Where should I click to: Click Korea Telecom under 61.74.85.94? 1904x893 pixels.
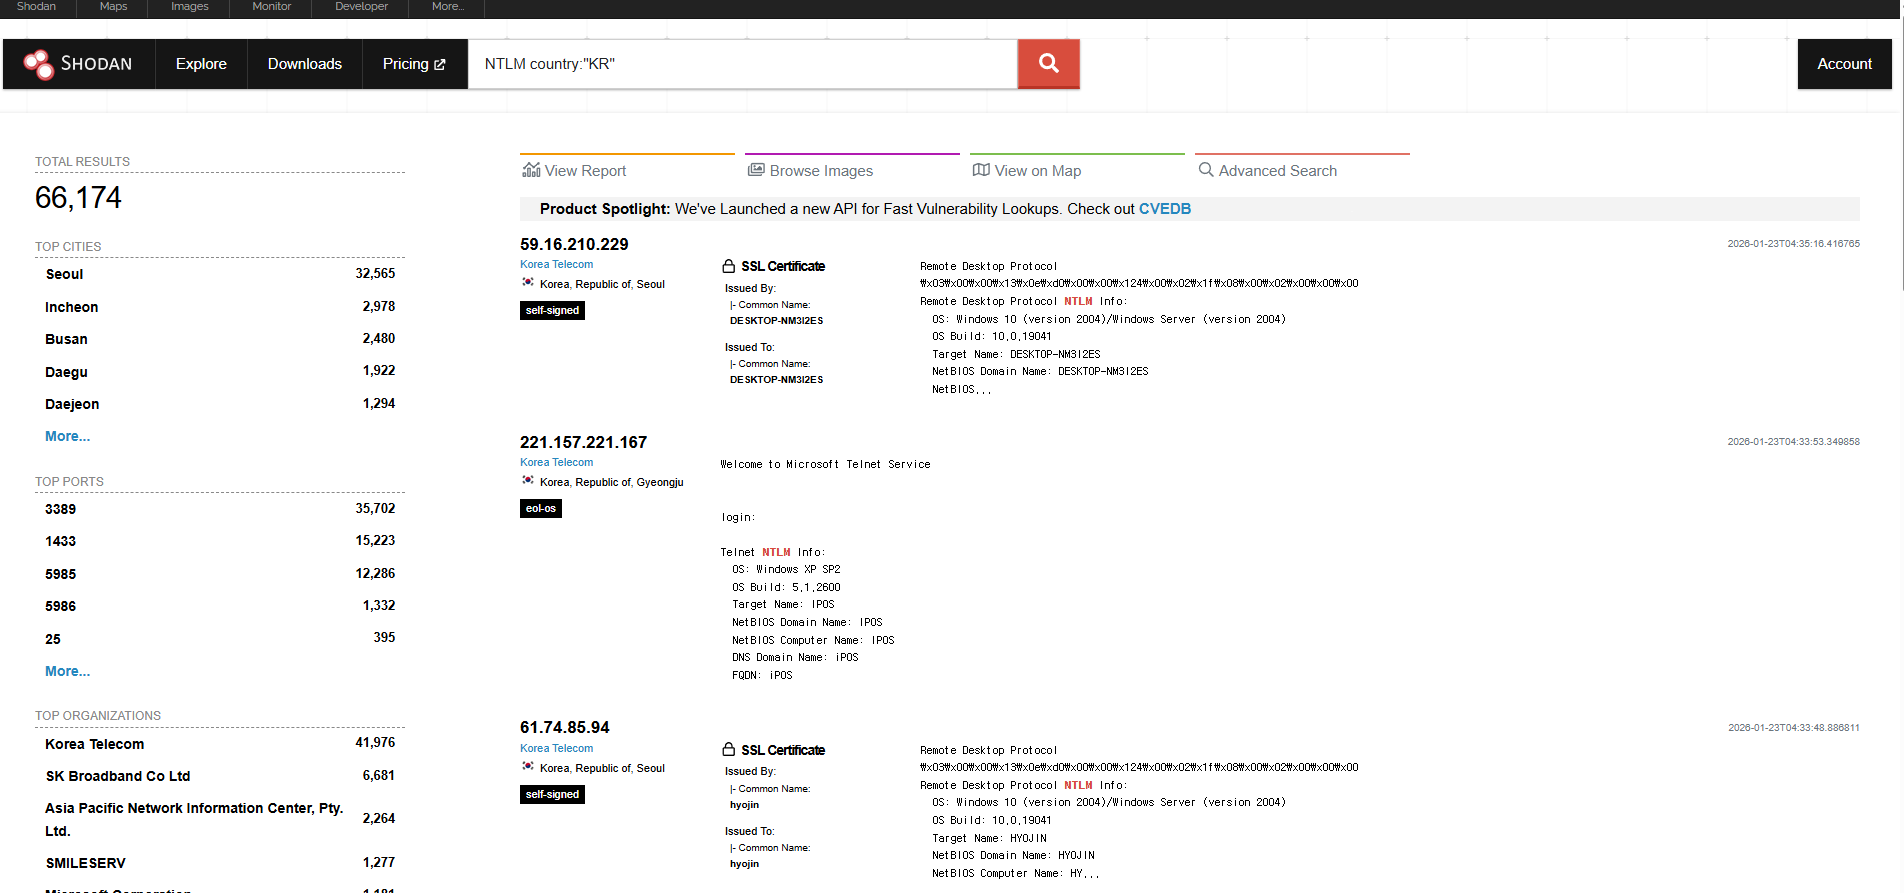556,748
